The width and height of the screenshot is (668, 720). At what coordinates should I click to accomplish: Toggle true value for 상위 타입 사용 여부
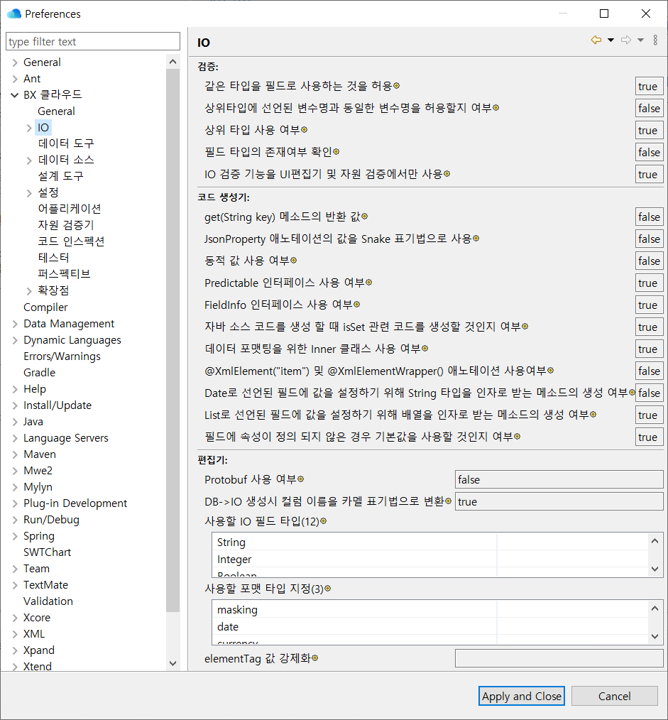click(x=648, y=130)
